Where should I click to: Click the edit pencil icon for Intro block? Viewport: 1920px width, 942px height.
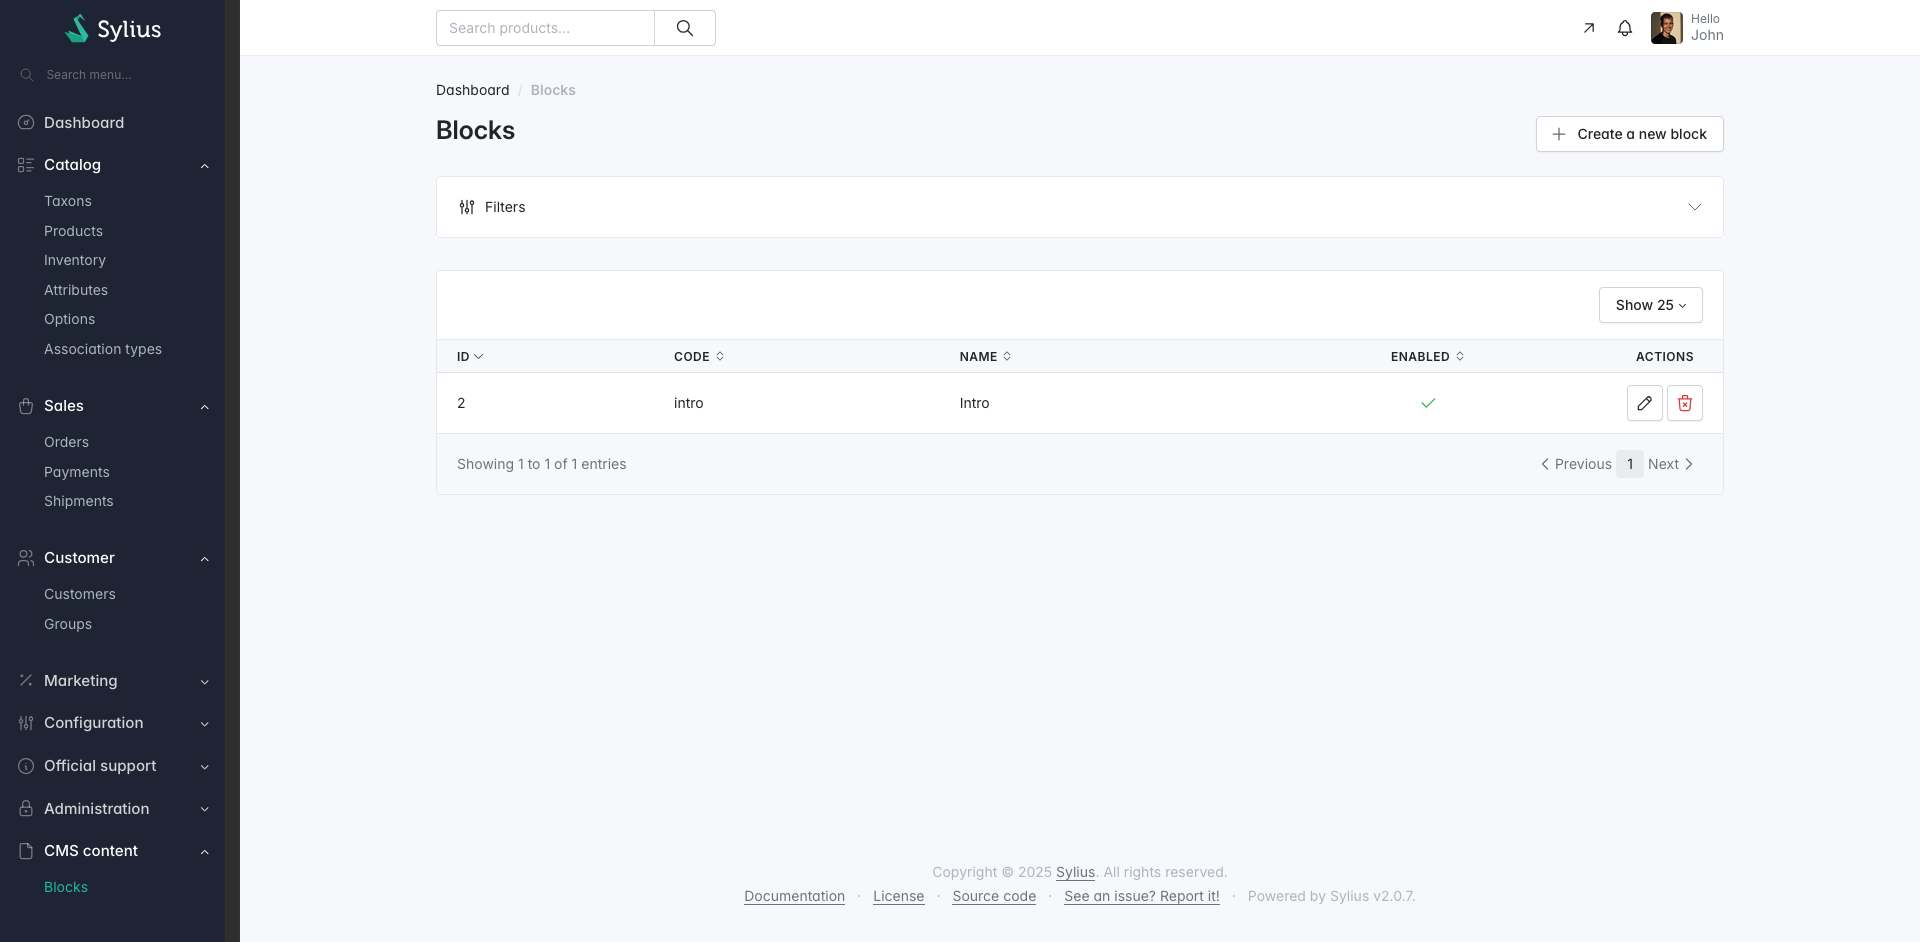coord(1644,403)
